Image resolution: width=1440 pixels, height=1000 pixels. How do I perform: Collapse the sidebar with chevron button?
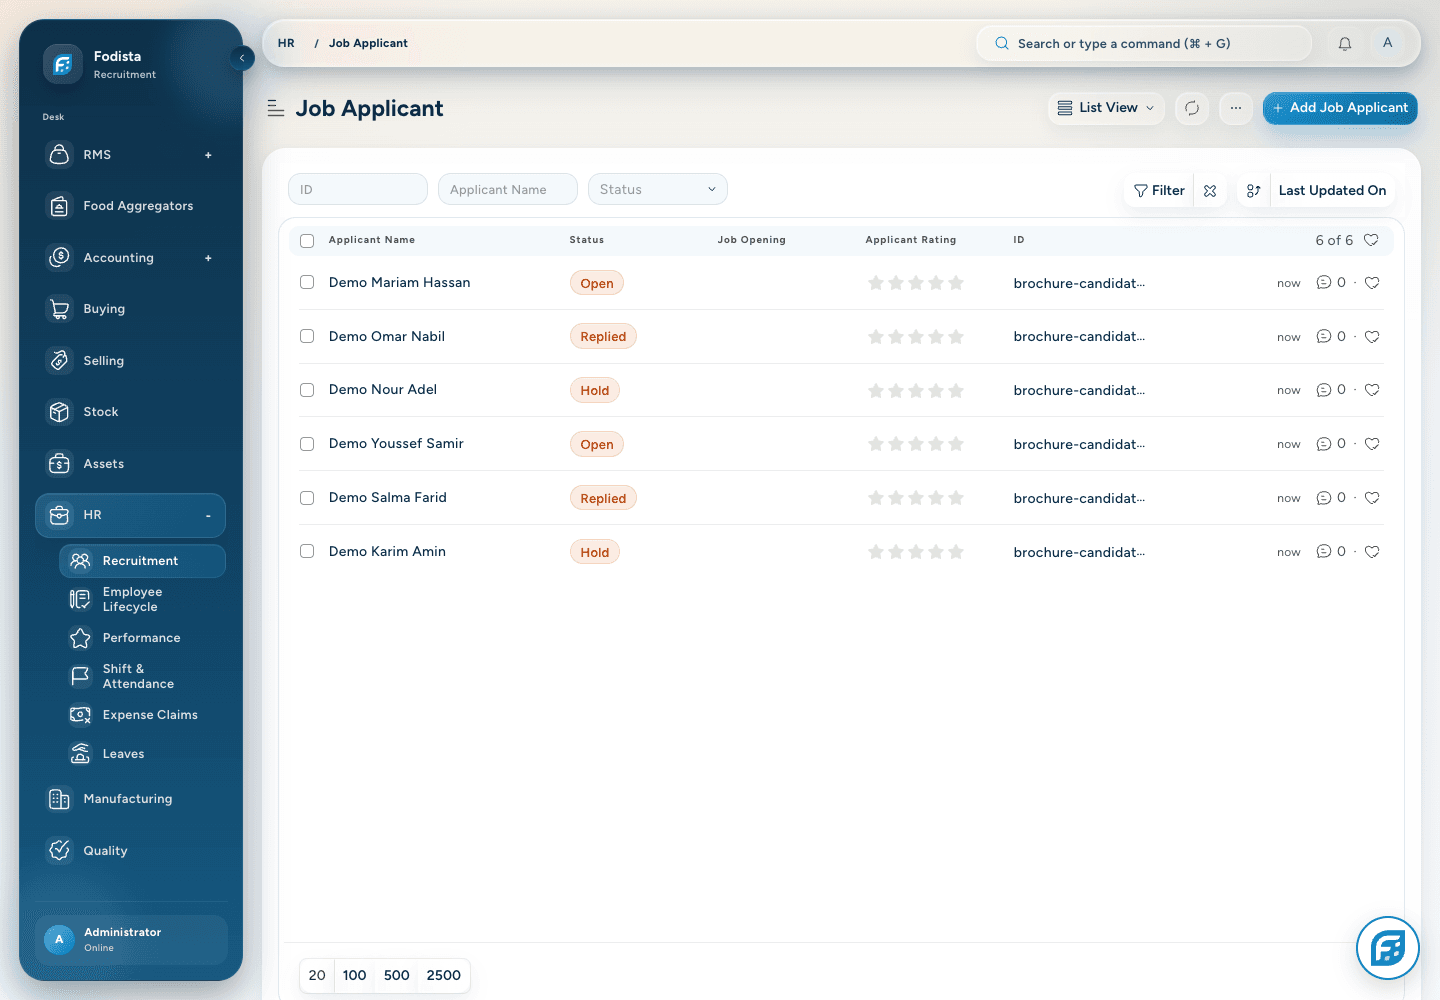(242, 58)
